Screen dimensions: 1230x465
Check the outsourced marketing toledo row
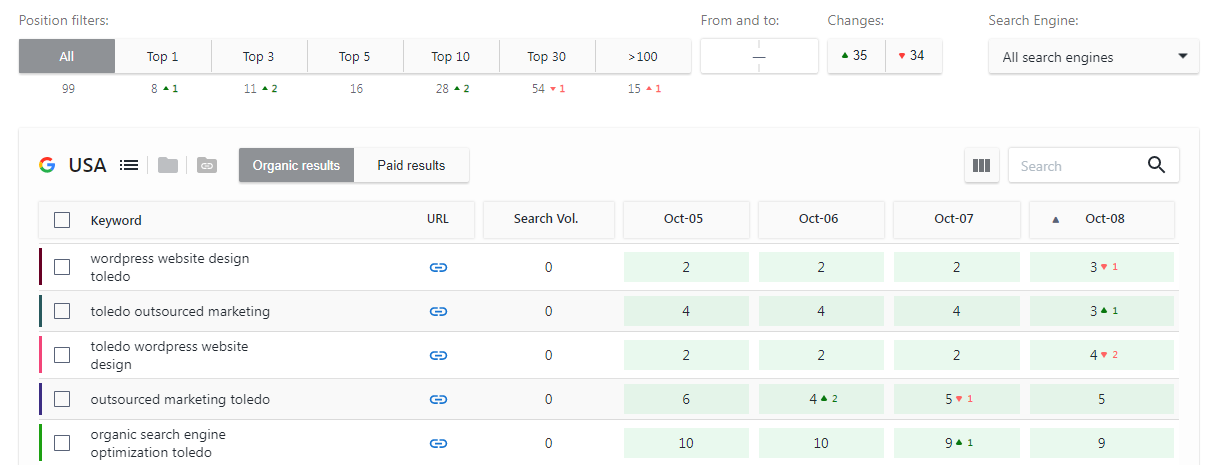coord(62,399)
